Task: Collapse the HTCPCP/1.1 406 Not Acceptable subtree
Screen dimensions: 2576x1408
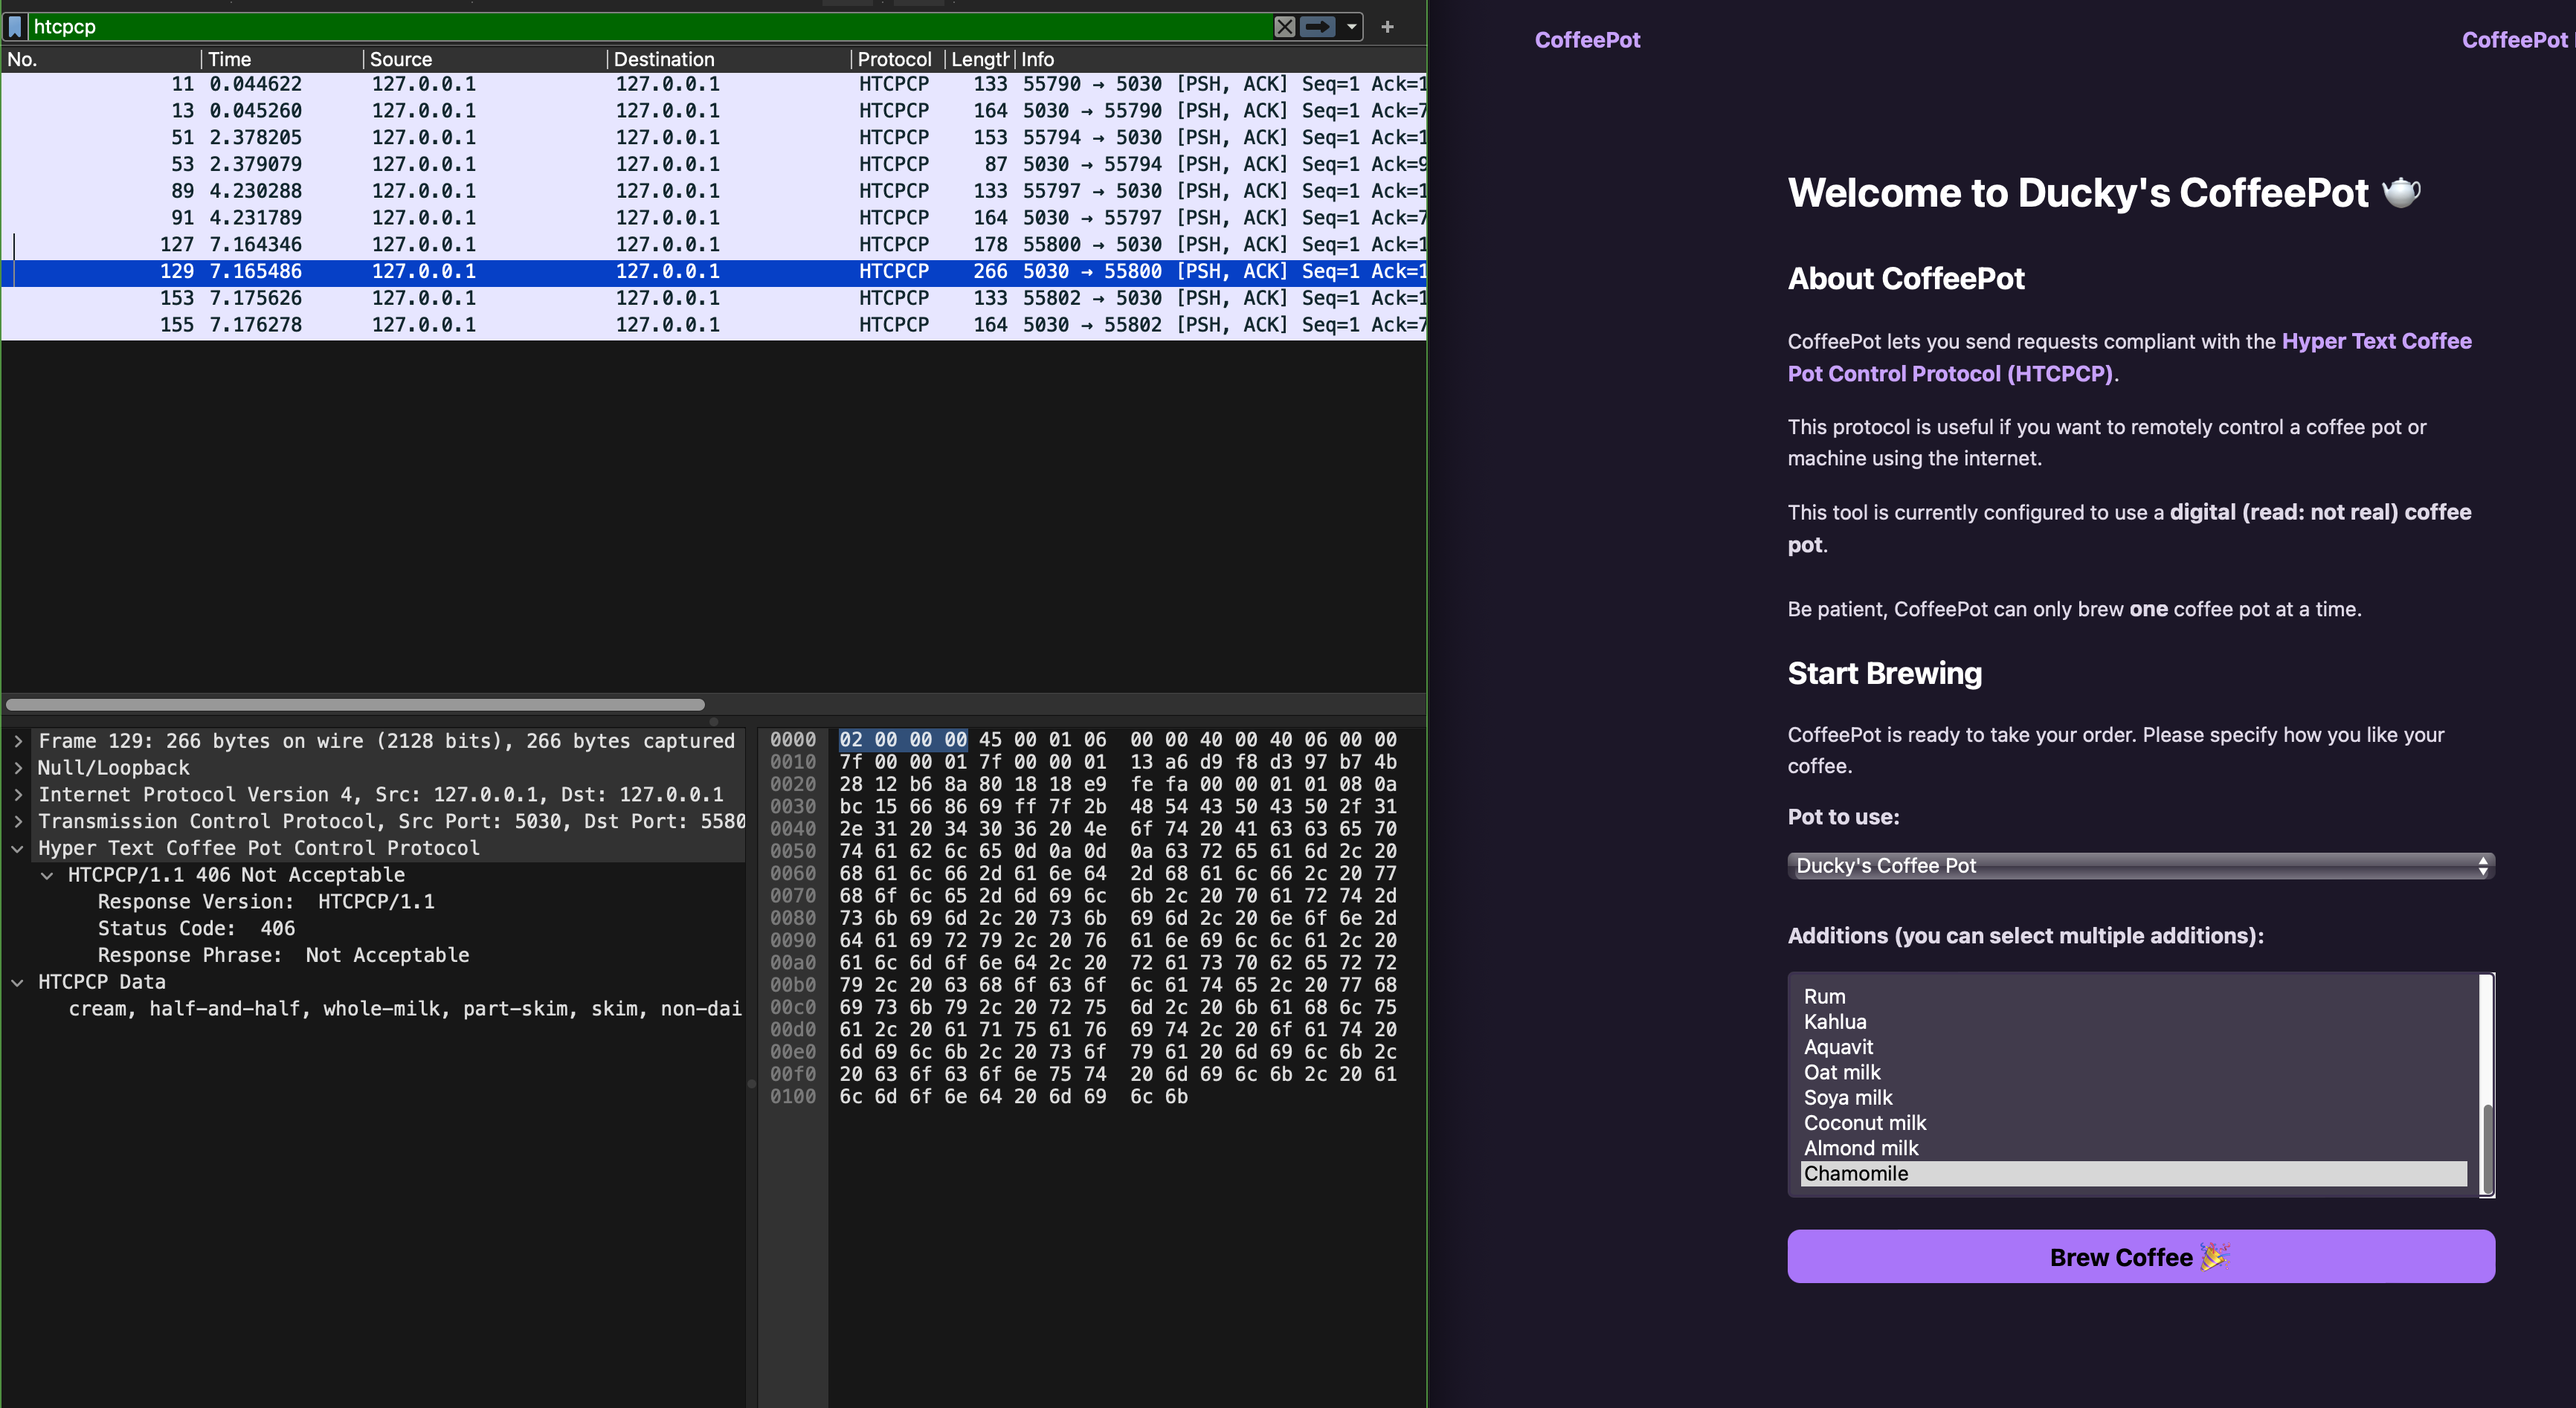Action: pos(47,875)
